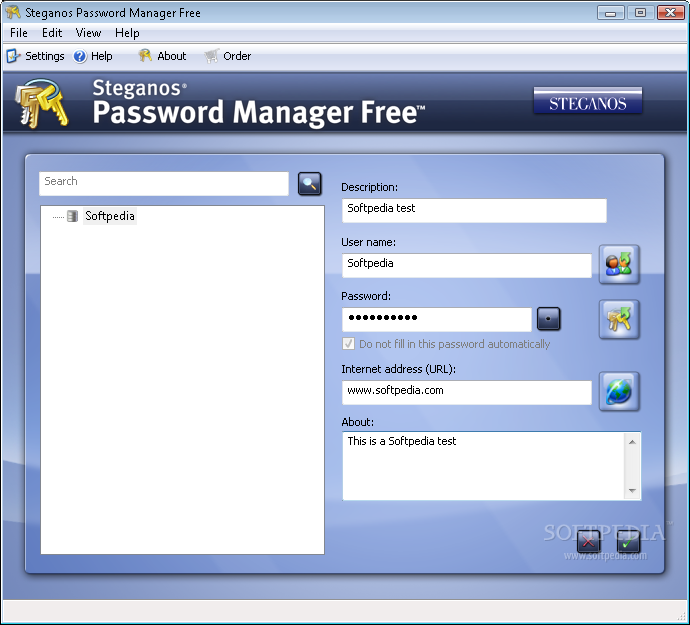The image size is (690, 625).
Task: Select the Softpedia entry in the tree
Action: (x=110, y=216)
